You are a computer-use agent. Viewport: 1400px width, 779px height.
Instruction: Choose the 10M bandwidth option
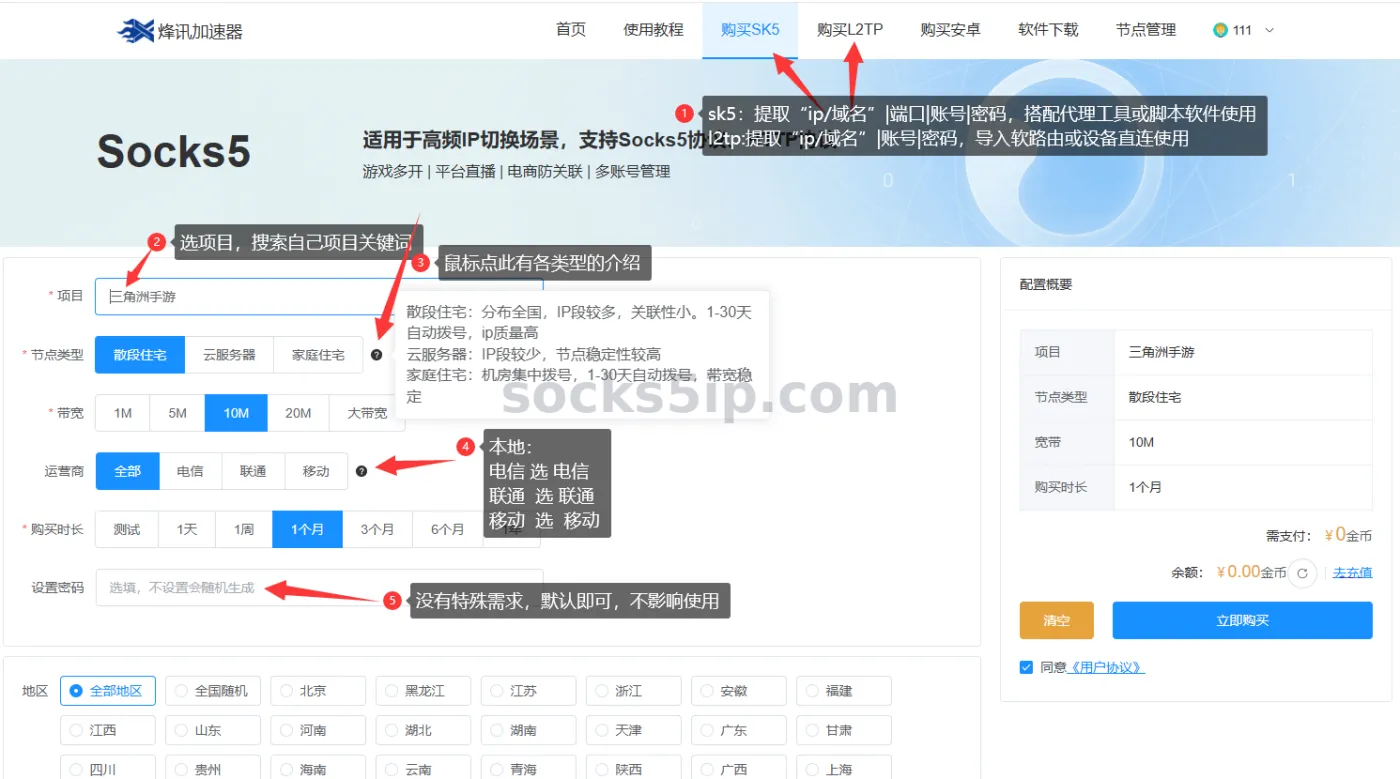(236, 413)
